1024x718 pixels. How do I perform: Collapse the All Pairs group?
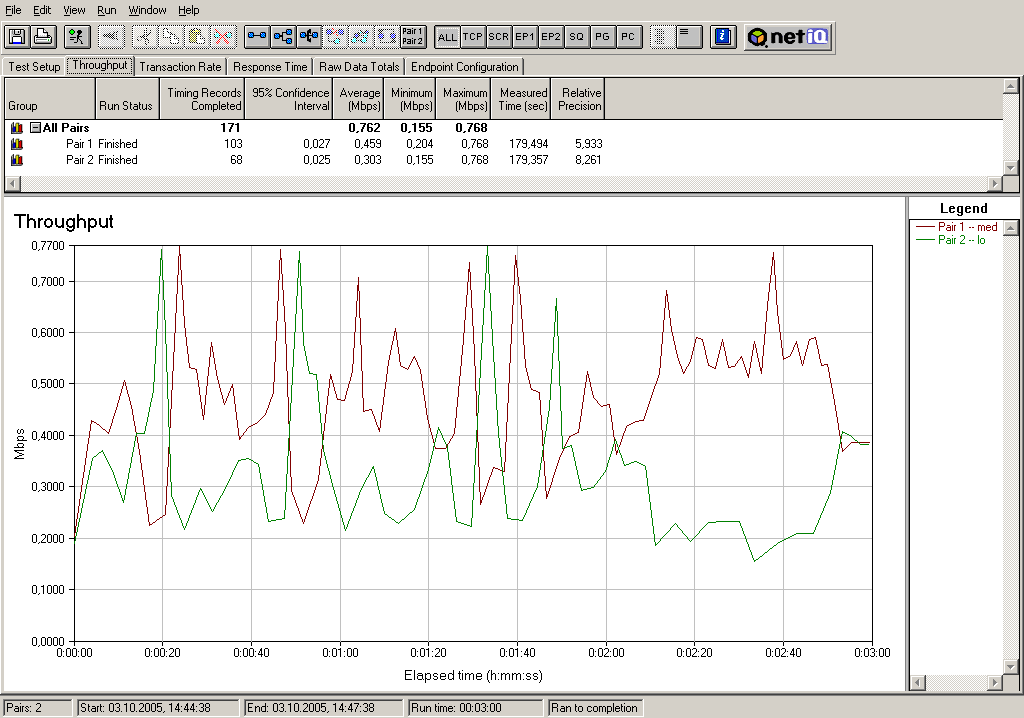tap(35, 128)
